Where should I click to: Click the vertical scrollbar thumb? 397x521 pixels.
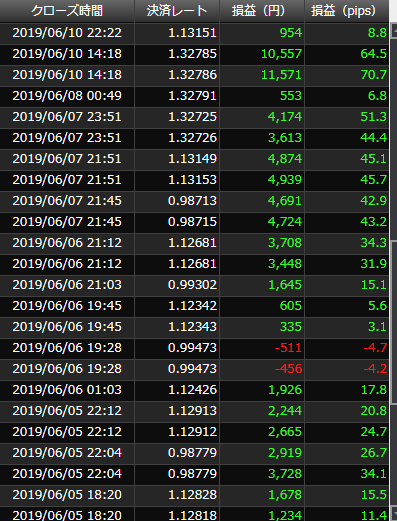coord(393,321)
